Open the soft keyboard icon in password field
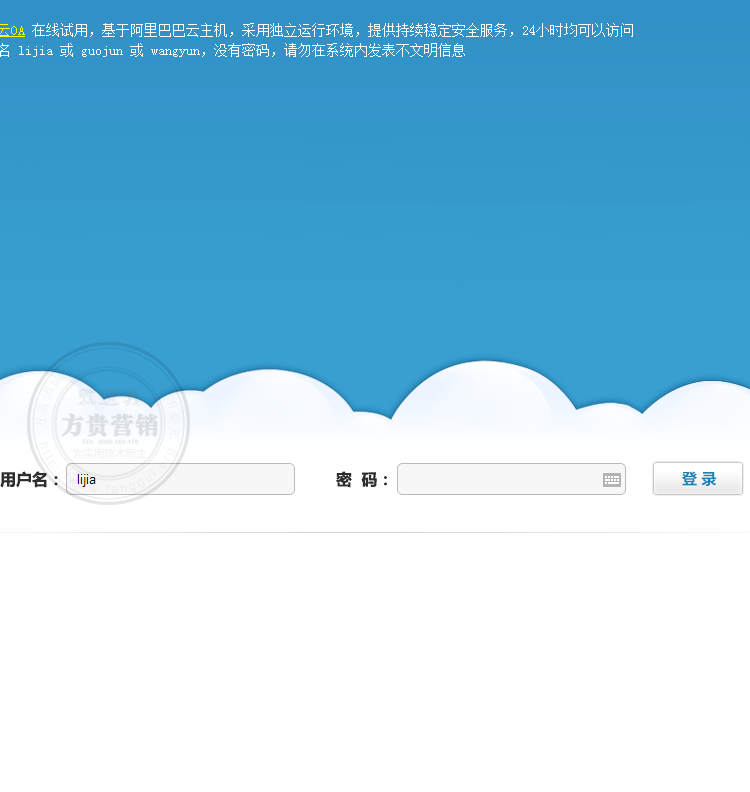 click(x=612, y=479)
